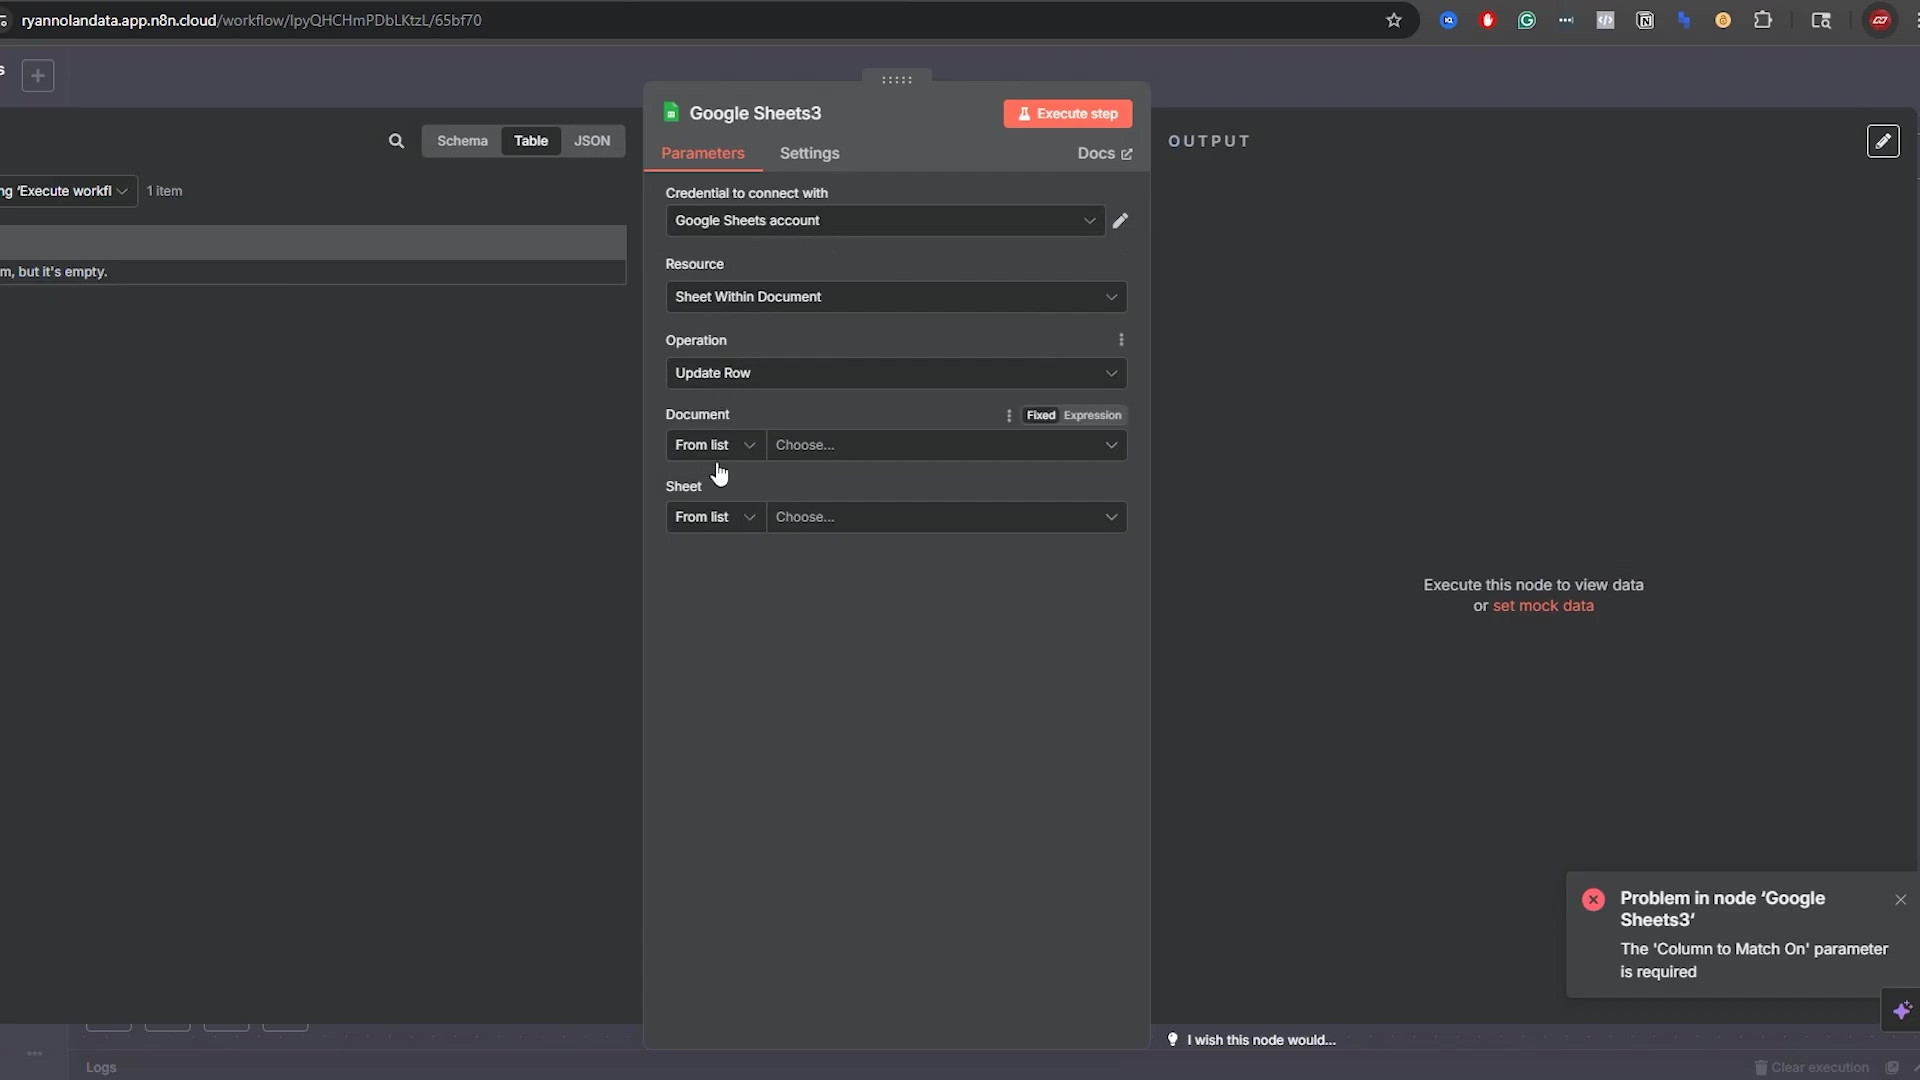Bookmark the page with the star icon
This screenshot has width=1920, height=1080.
point(1393,20)
